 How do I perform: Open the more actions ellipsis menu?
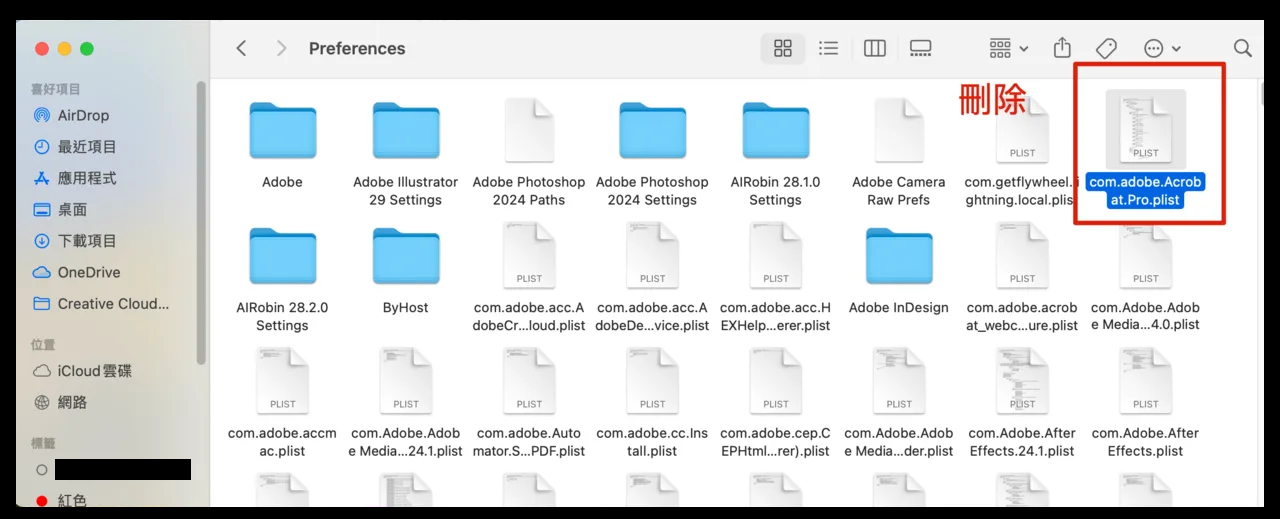tap(1162, 48)
